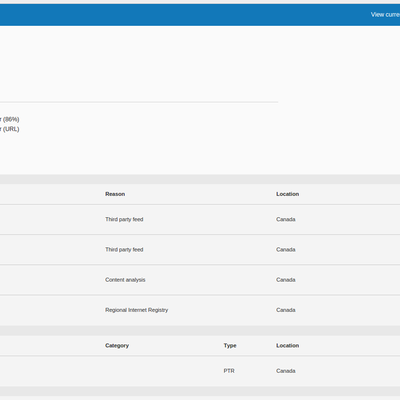Click Canada in the first Third party feed row
Viewport: 400px width, 400px height.
286,219
